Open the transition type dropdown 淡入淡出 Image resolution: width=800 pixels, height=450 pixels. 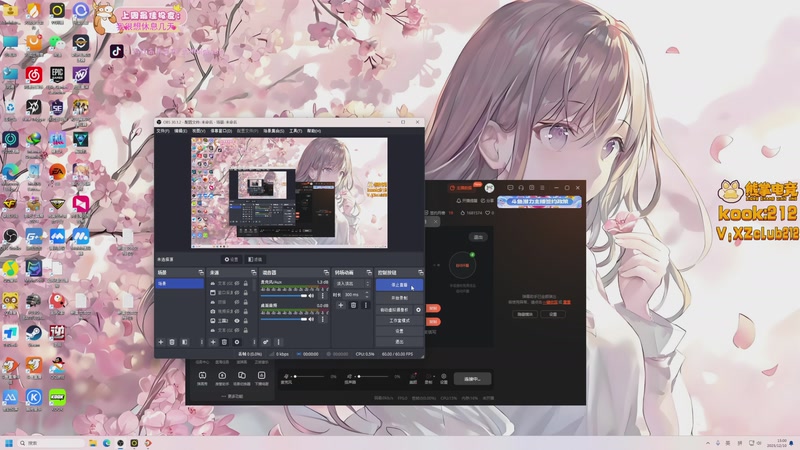click(x=352, y=284)
